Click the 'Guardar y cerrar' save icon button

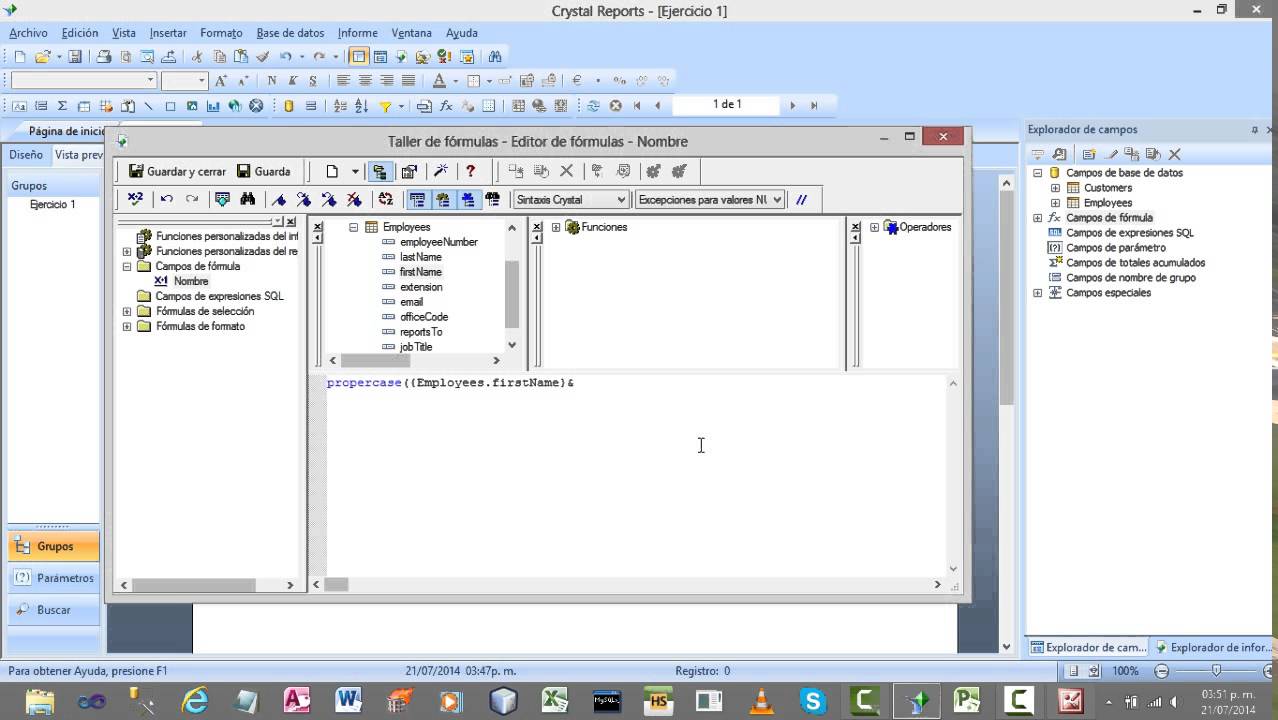[x=178, y=171]
